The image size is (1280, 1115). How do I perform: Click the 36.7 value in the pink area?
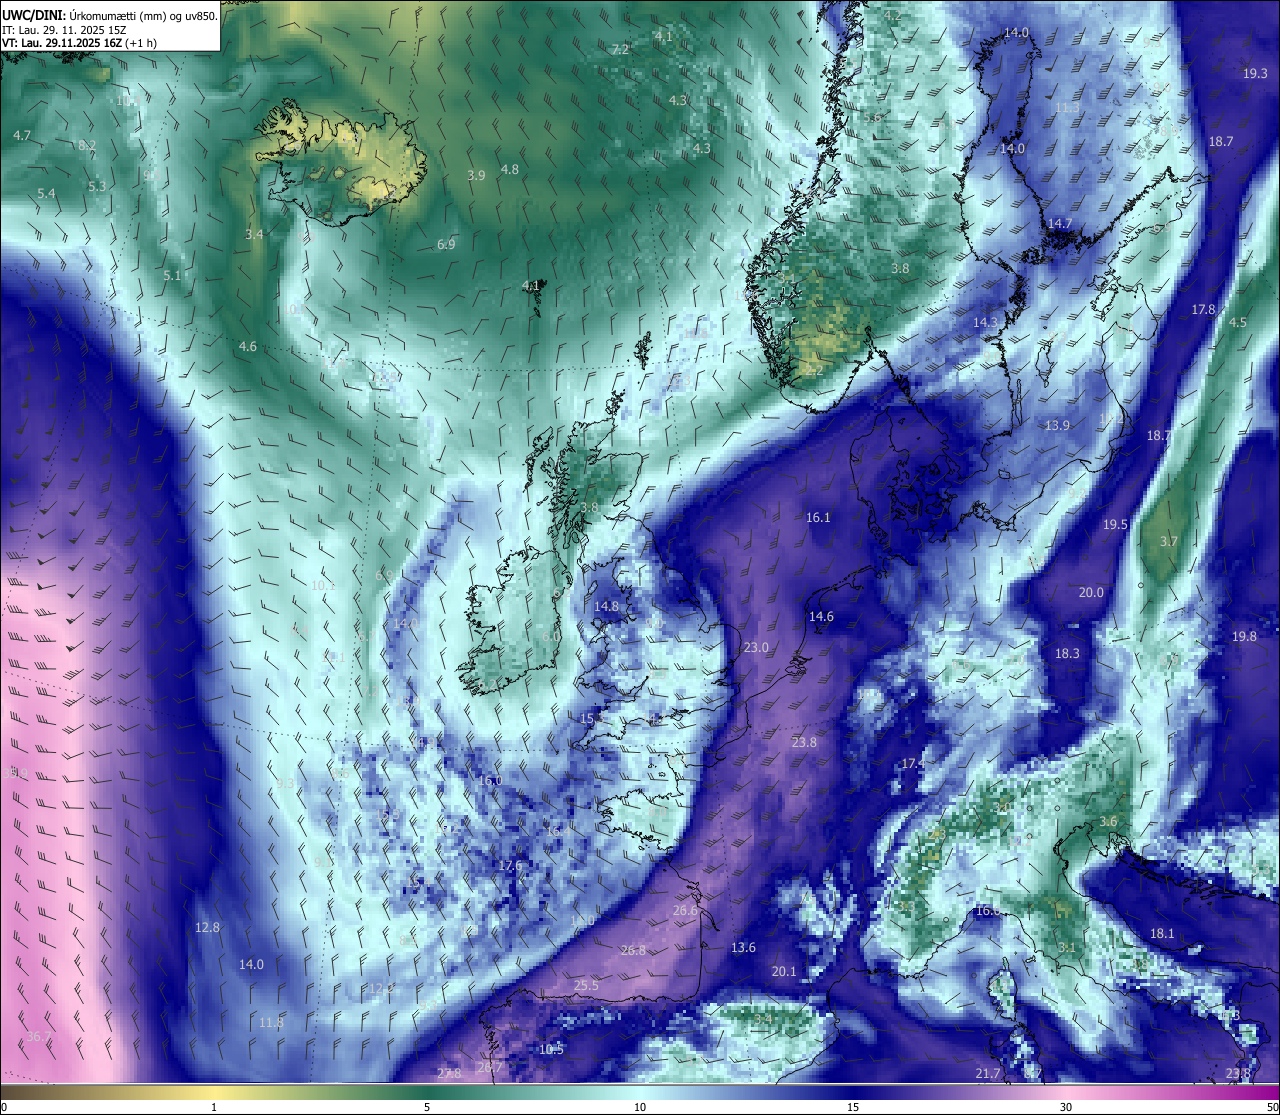pyautogui.click(x=38, y=1036)
